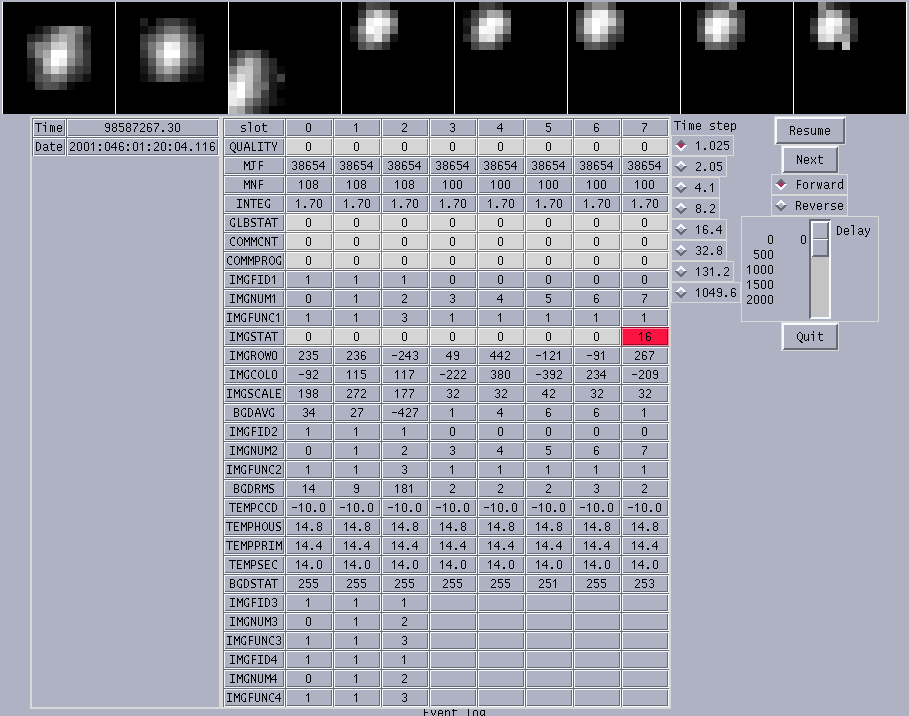Click BGDSTAT value 251
909x716 pixels.
[548, 584]
